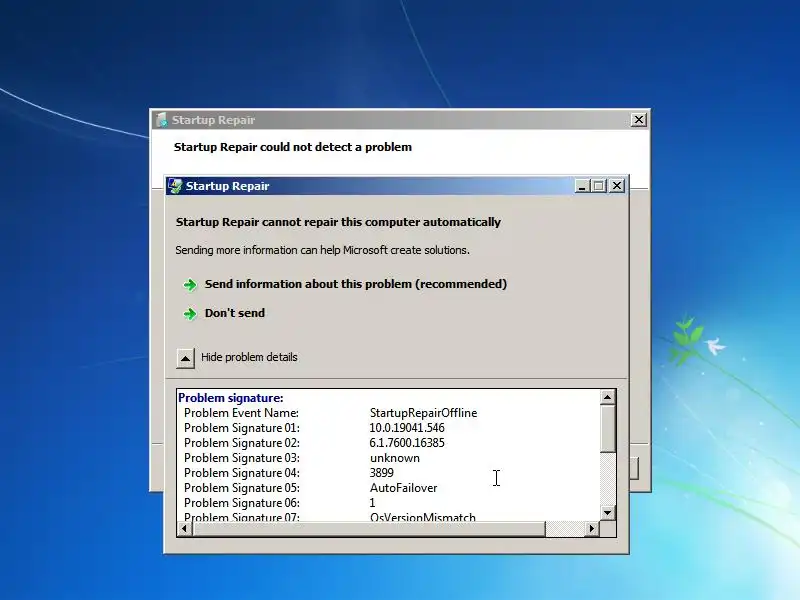Minimize the front Startup Repair dialog
The height and width of the screenshot is (600, 800).
[x=582, y=186]
